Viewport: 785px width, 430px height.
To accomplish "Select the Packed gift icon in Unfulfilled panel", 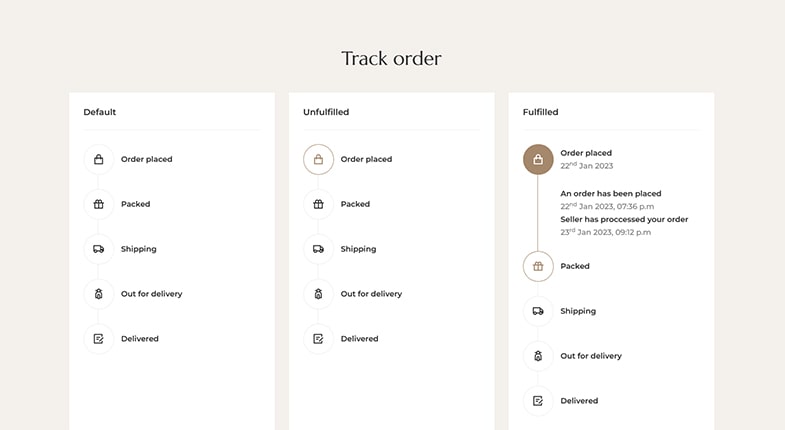I will (x=318, y=204).
